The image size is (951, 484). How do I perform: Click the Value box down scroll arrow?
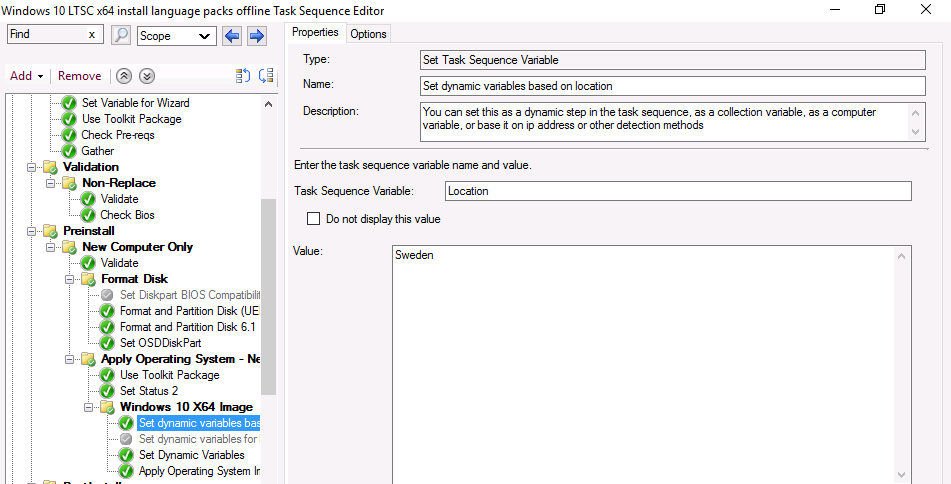click(x=902, y=475)
